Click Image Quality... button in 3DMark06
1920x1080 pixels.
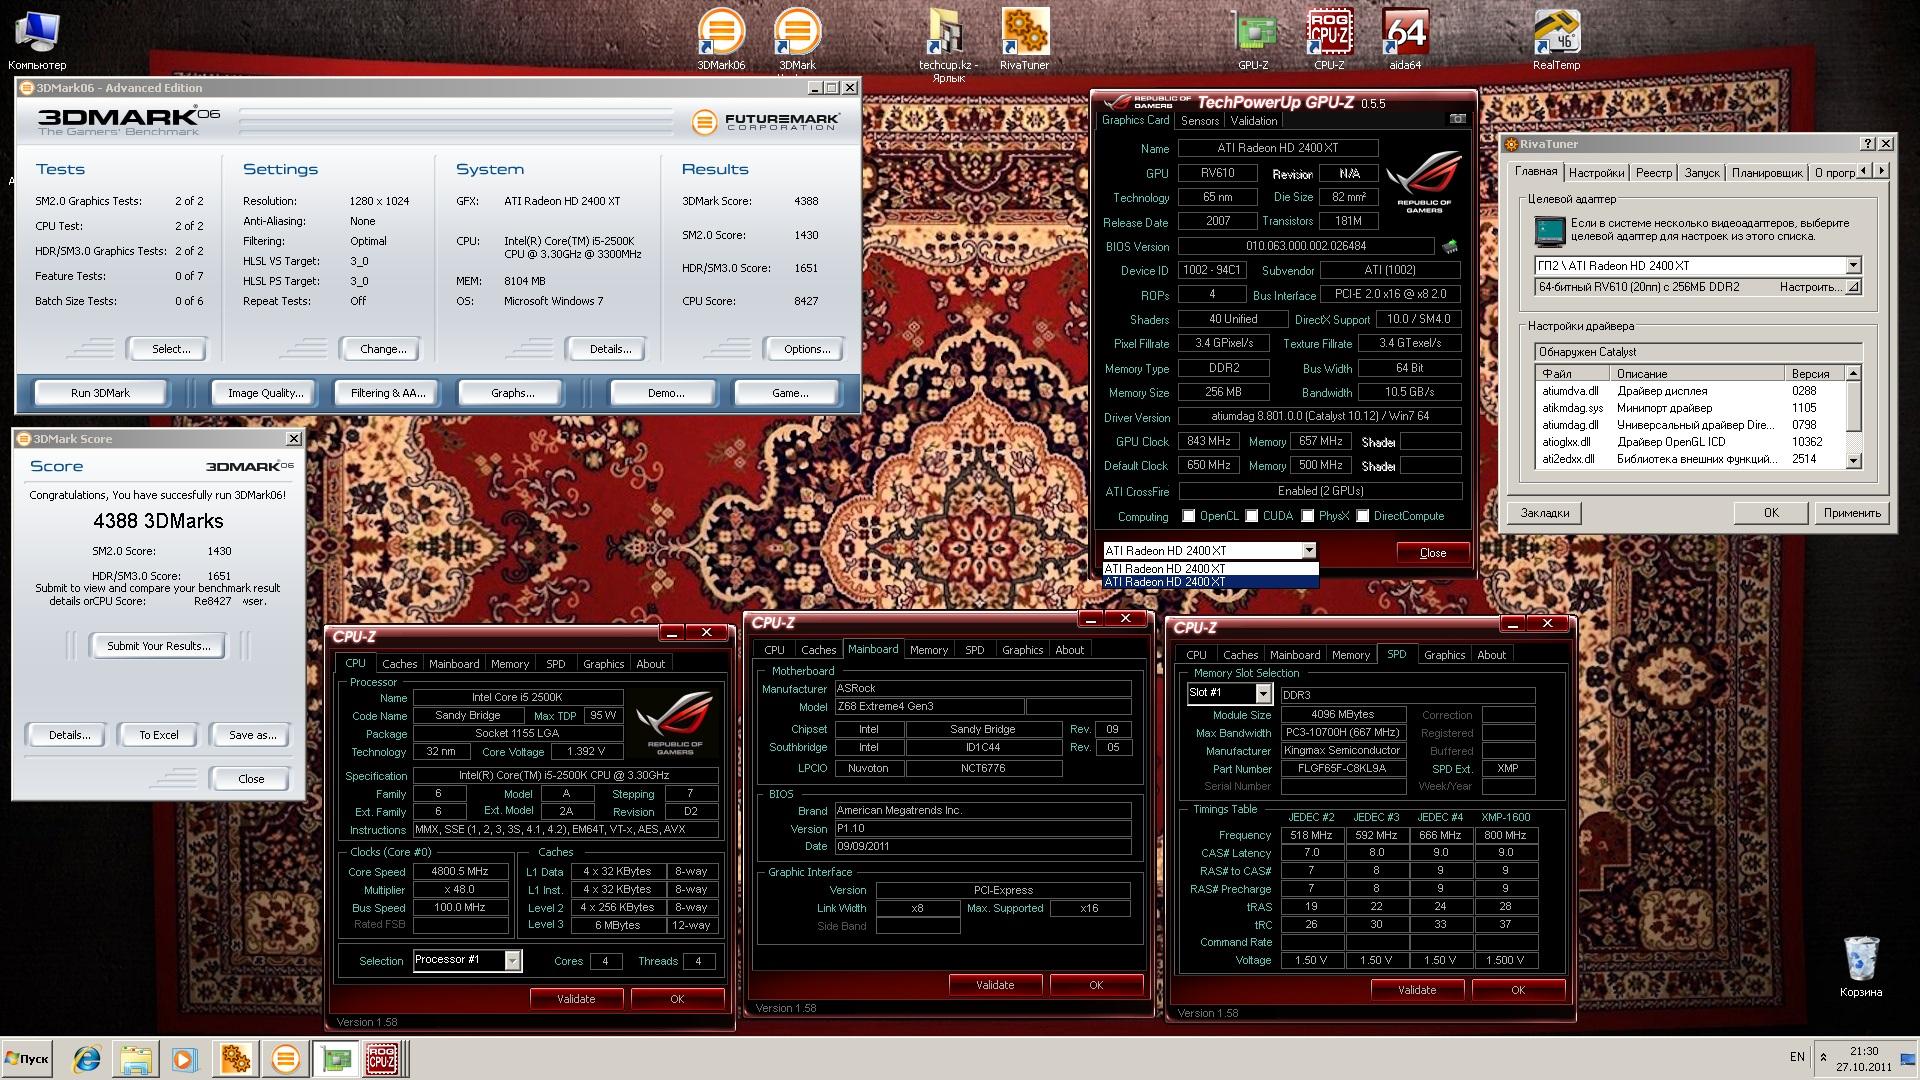[265, 393]
